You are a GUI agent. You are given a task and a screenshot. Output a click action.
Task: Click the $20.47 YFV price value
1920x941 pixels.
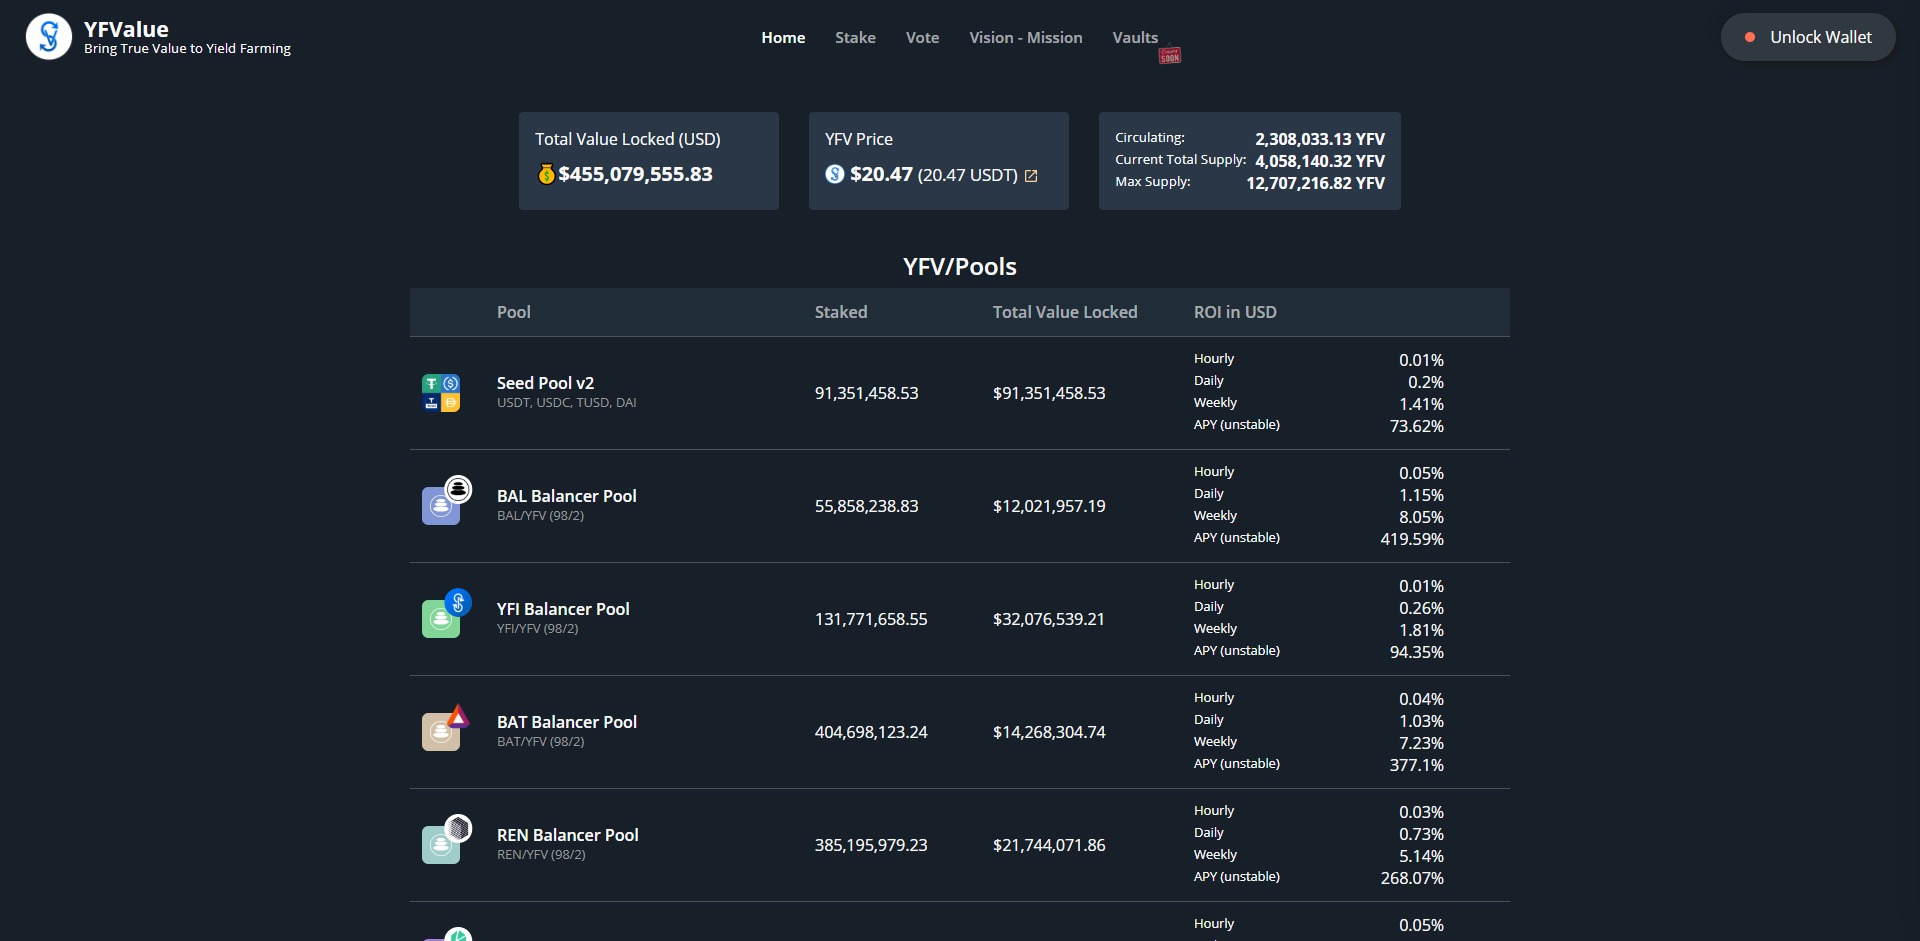click(881, 174)
